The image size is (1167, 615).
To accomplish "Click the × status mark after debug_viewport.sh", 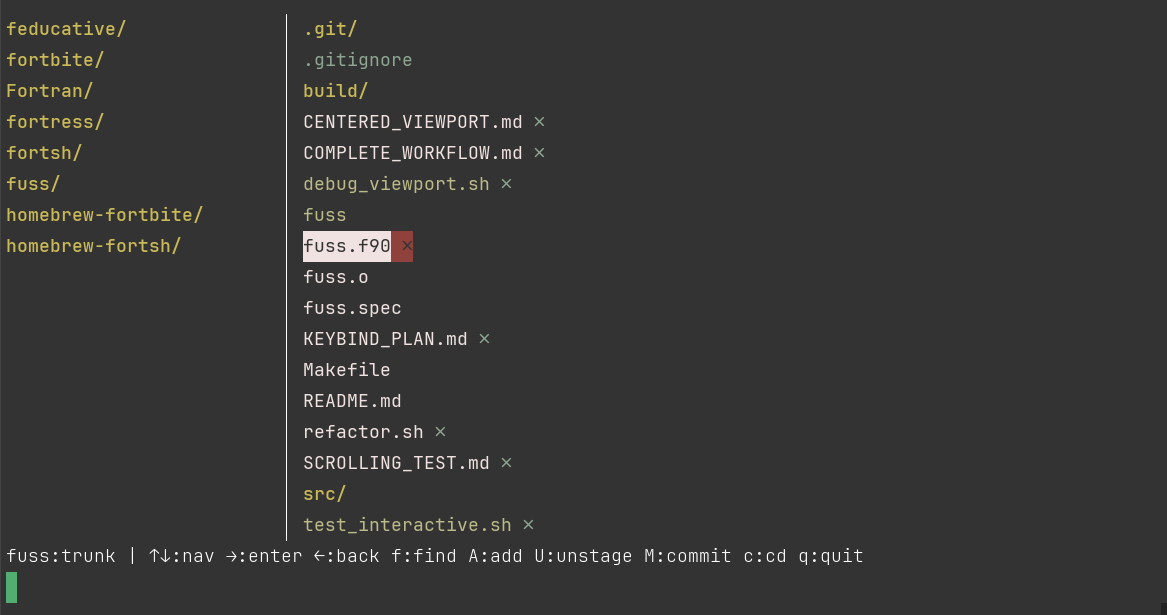I will [506, 184].
